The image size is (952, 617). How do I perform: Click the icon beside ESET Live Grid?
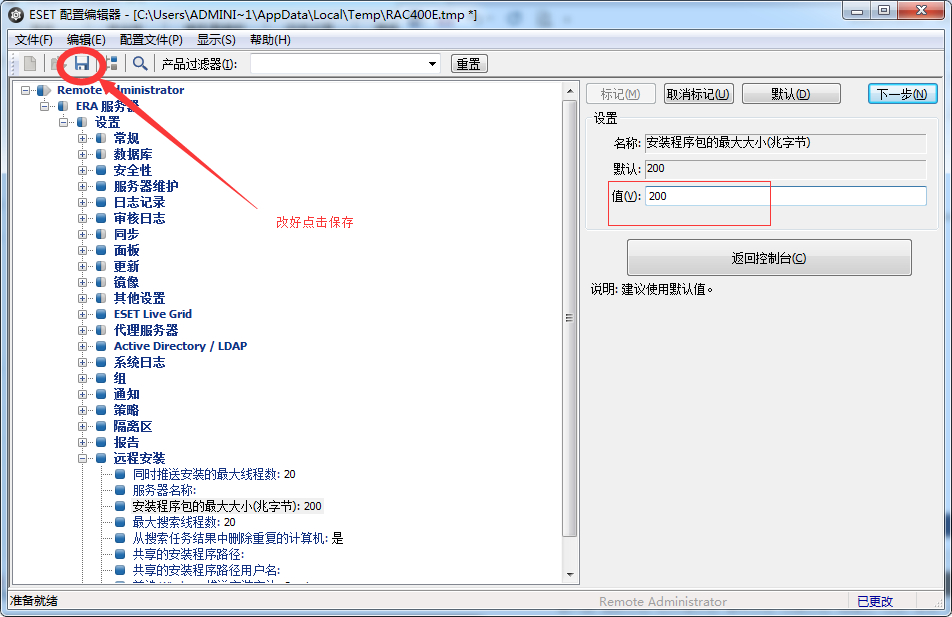pos(101,314)
